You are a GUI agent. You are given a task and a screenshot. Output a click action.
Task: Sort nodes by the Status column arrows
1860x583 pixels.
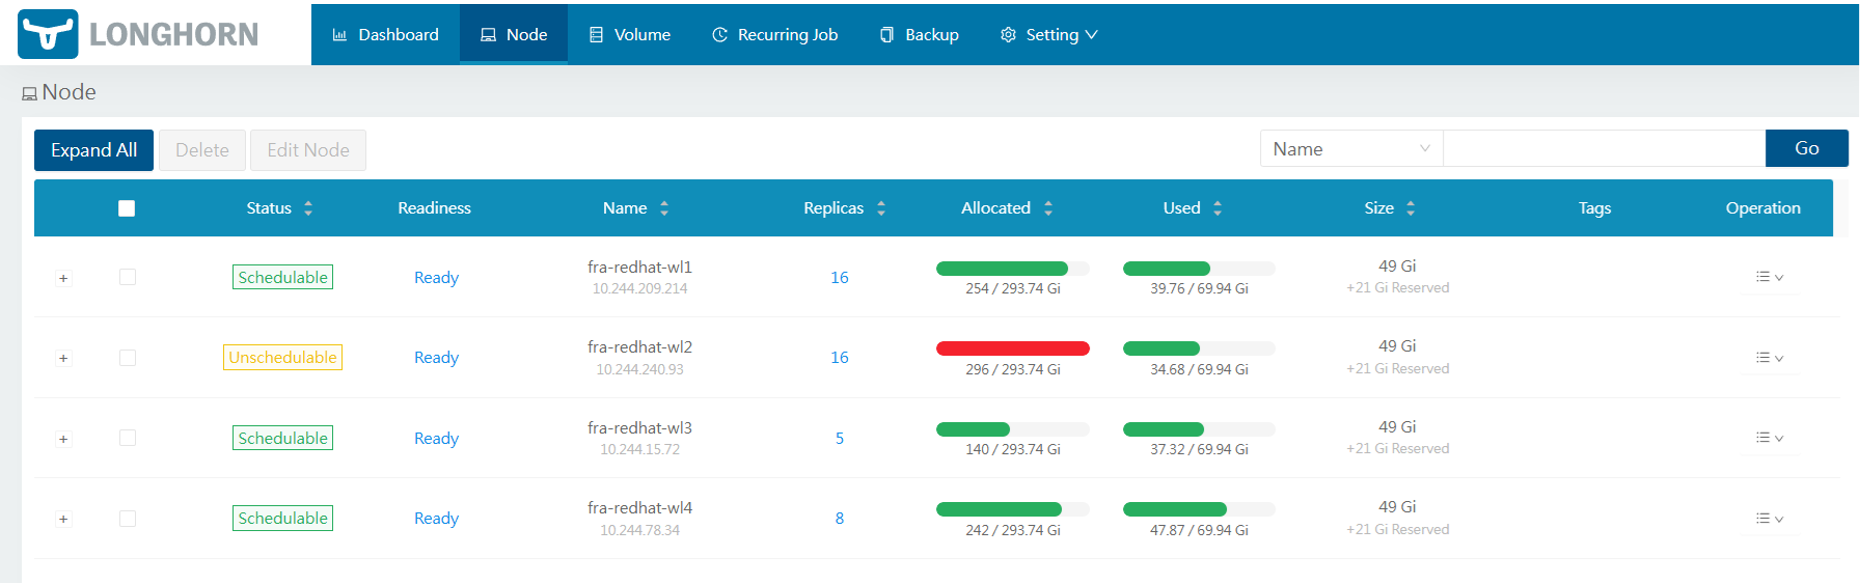pyautogui.click(x=308, y=208)
